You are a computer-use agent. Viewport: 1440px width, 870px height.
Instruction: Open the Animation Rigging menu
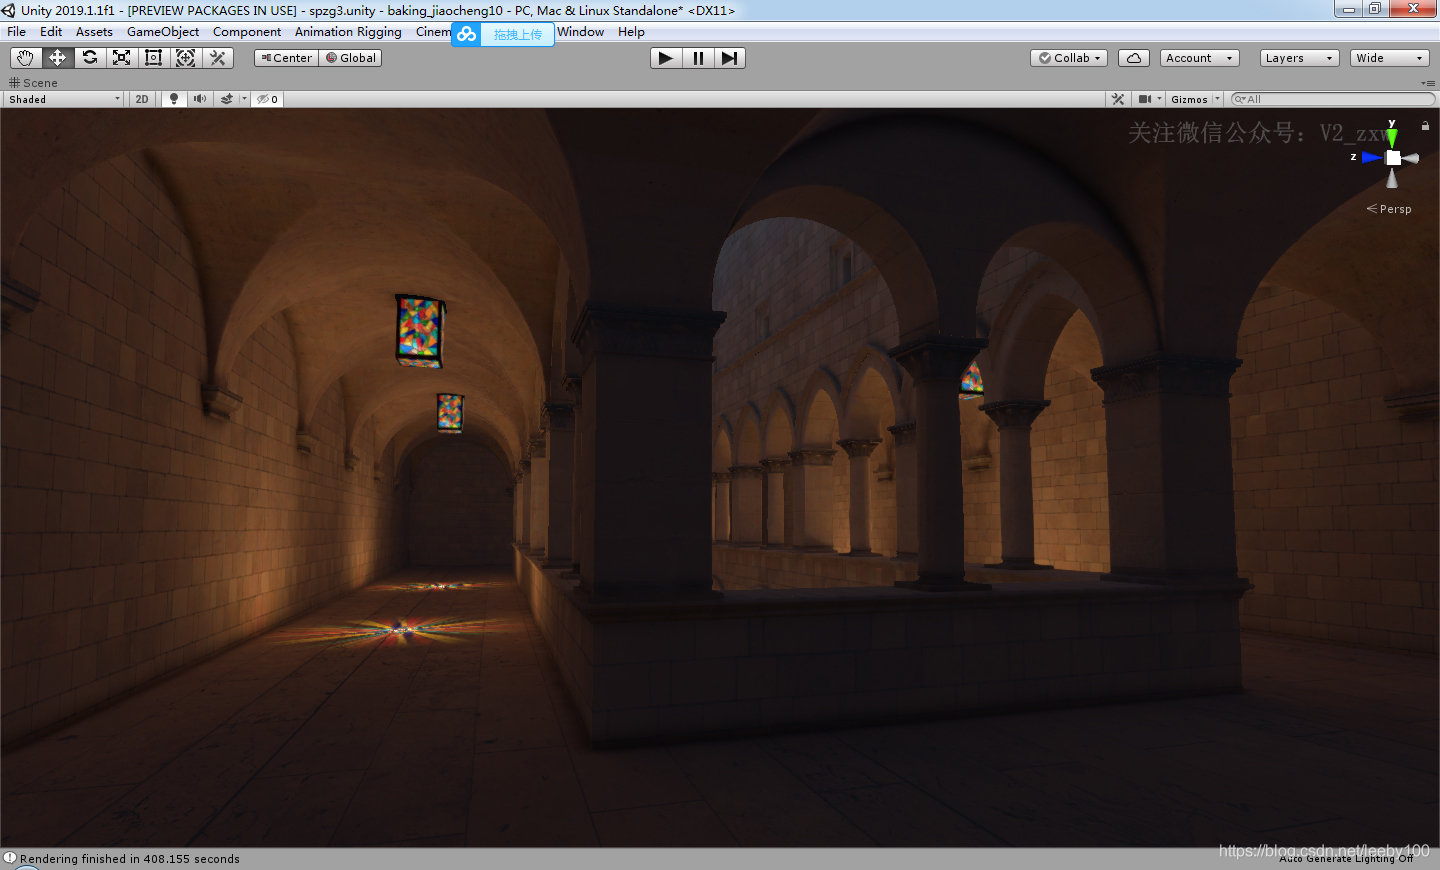[x=348, y=32]
